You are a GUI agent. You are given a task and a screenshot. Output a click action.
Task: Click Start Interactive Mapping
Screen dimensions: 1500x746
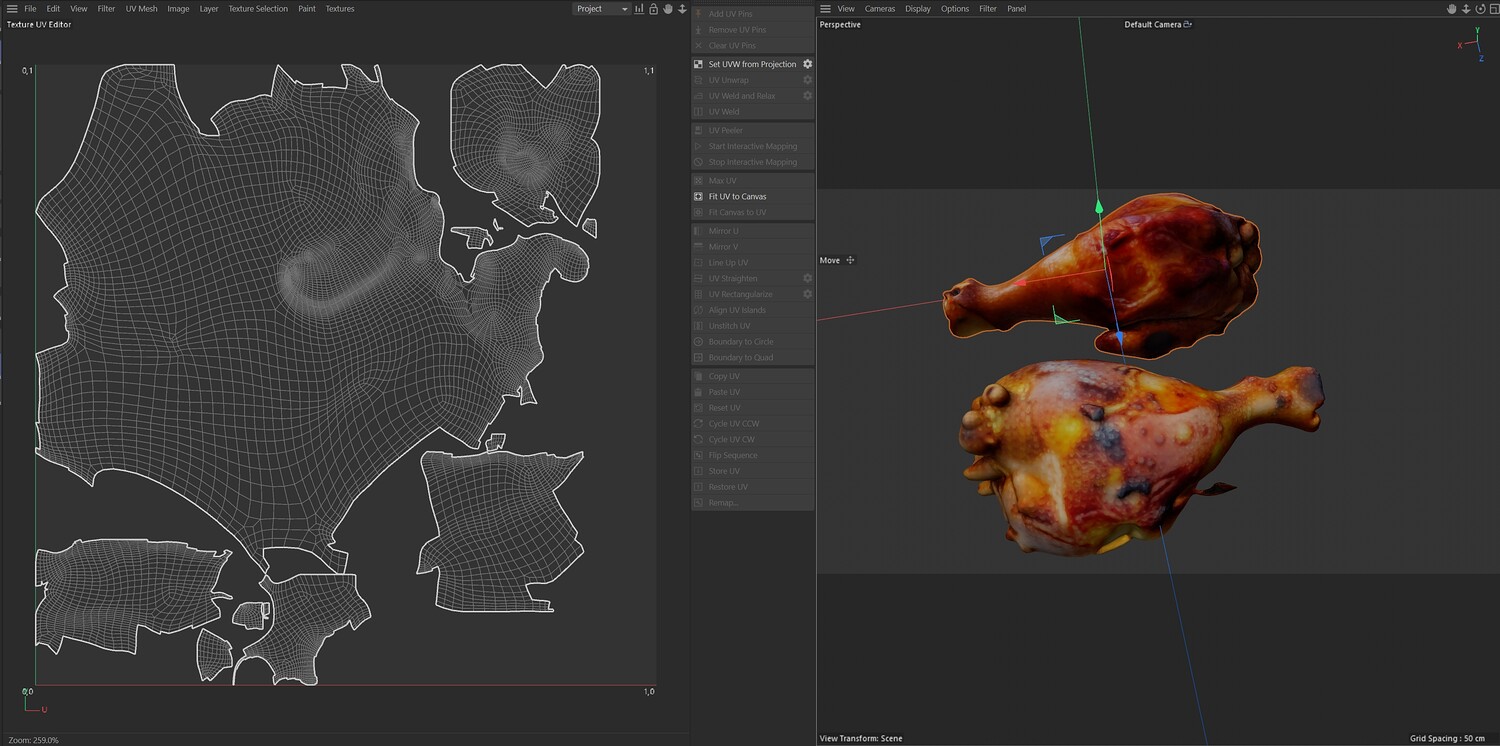[752, 146]
